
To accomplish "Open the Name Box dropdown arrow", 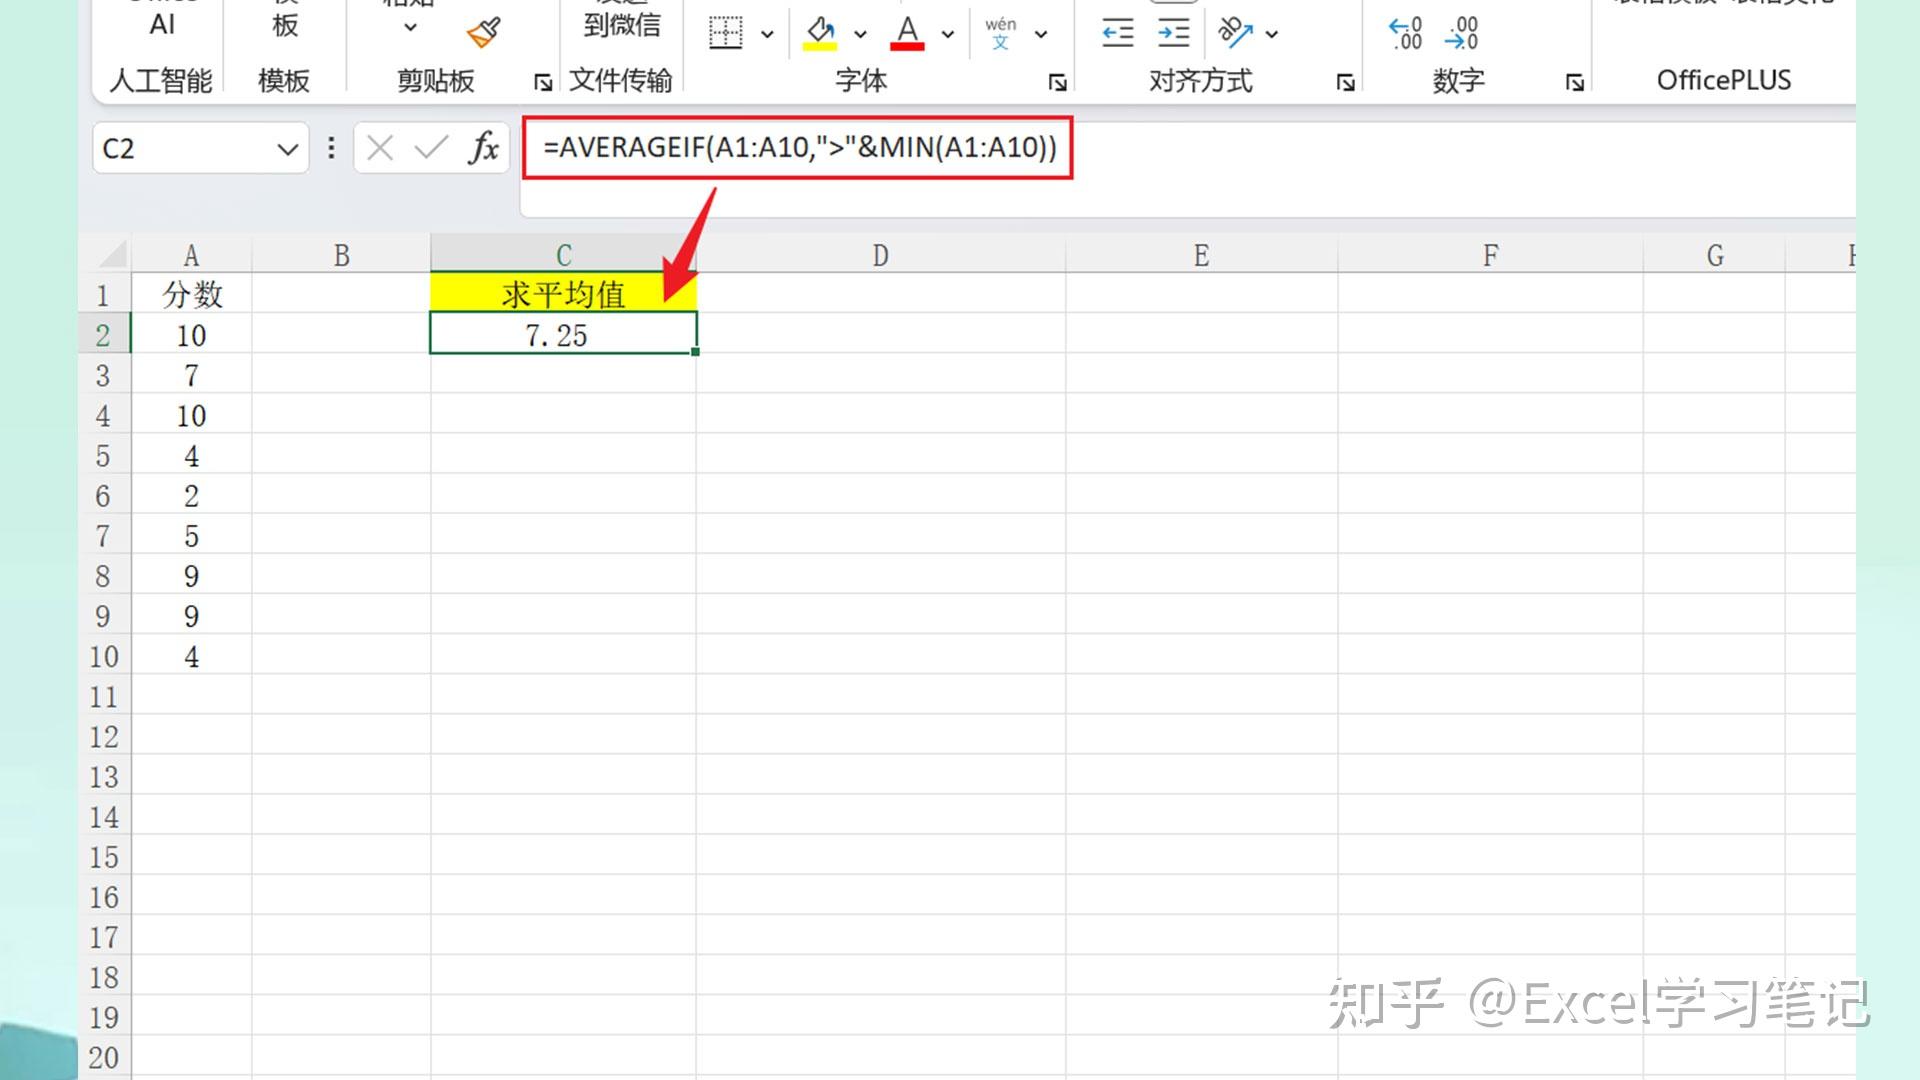I will tap(287, 149).
